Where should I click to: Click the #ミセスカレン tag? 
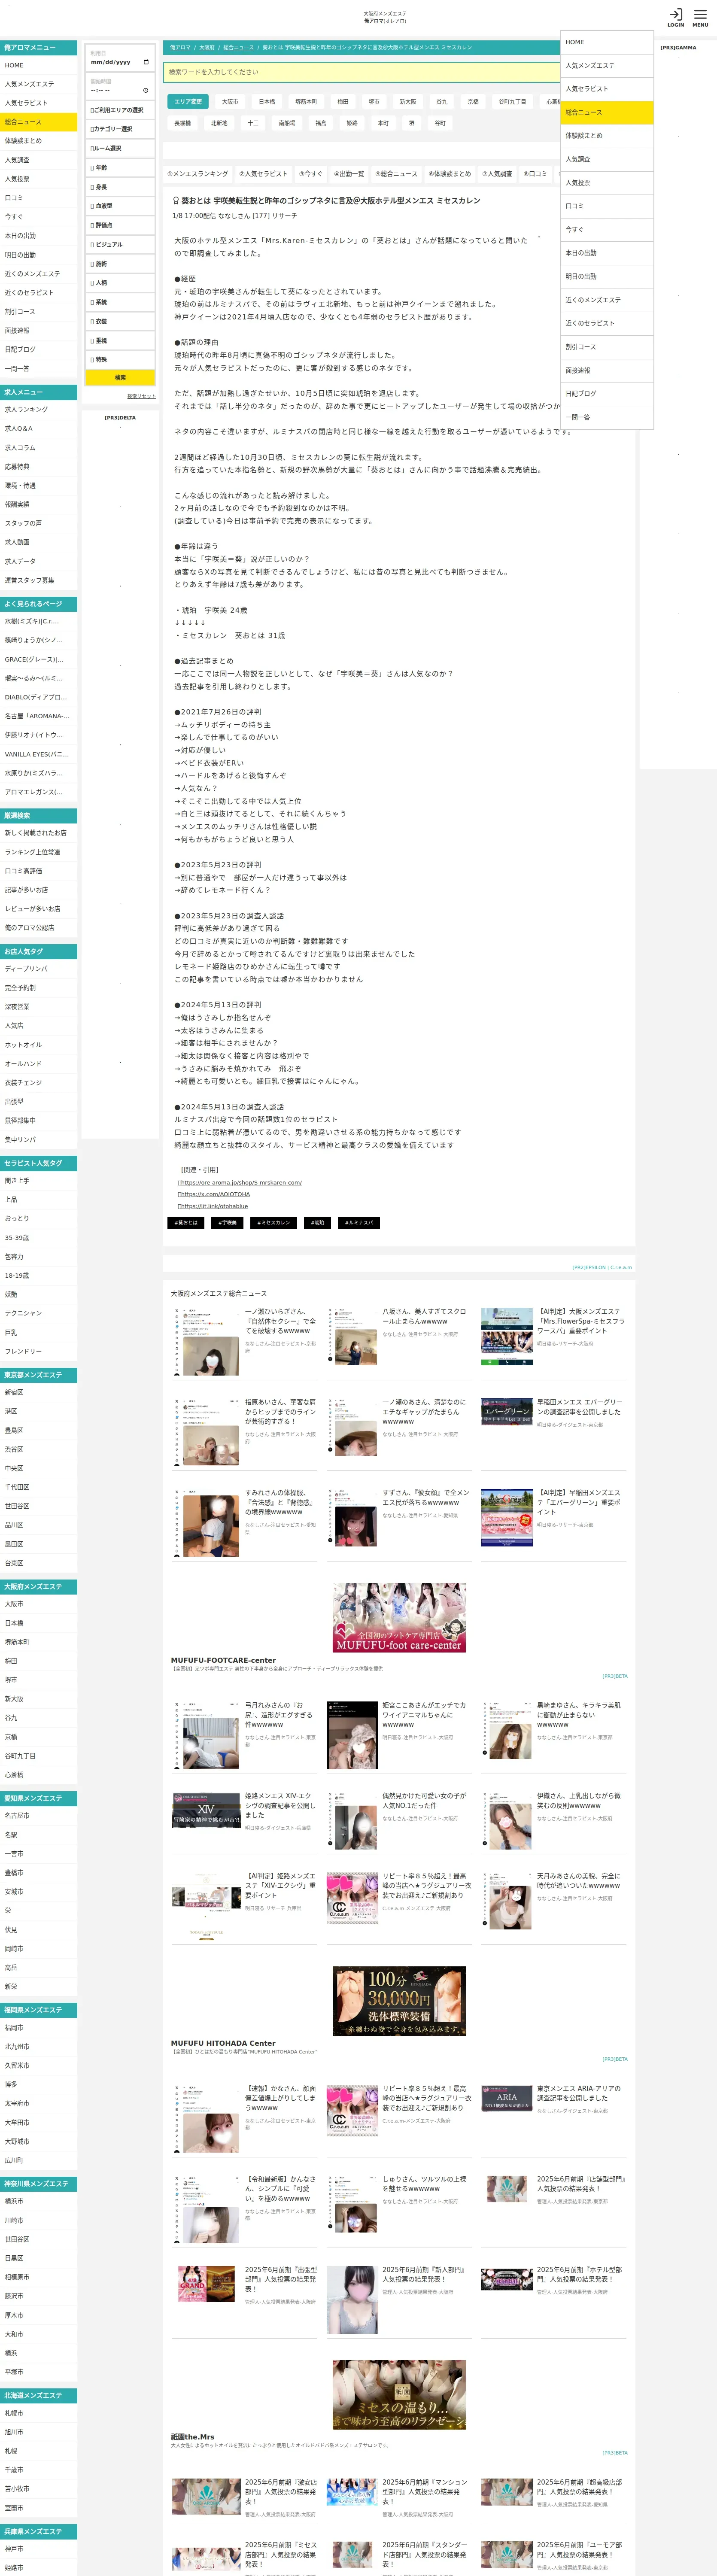(273, 1223)
